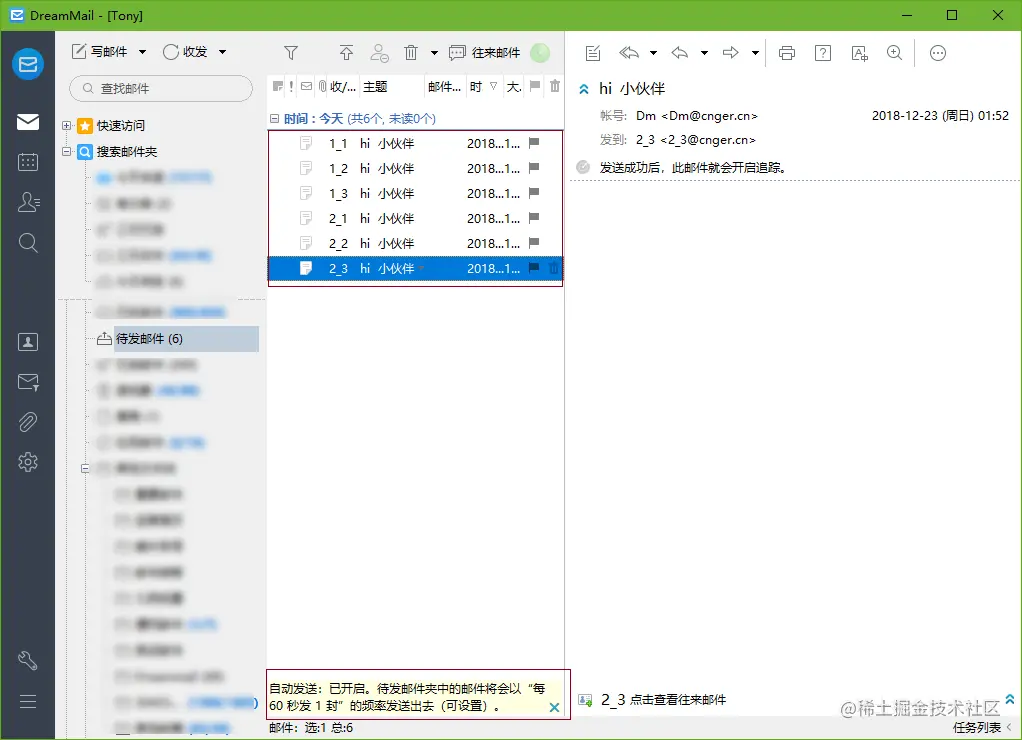Screen dimensions: 1022x740
Task: Print the current email
Action: 787,53
